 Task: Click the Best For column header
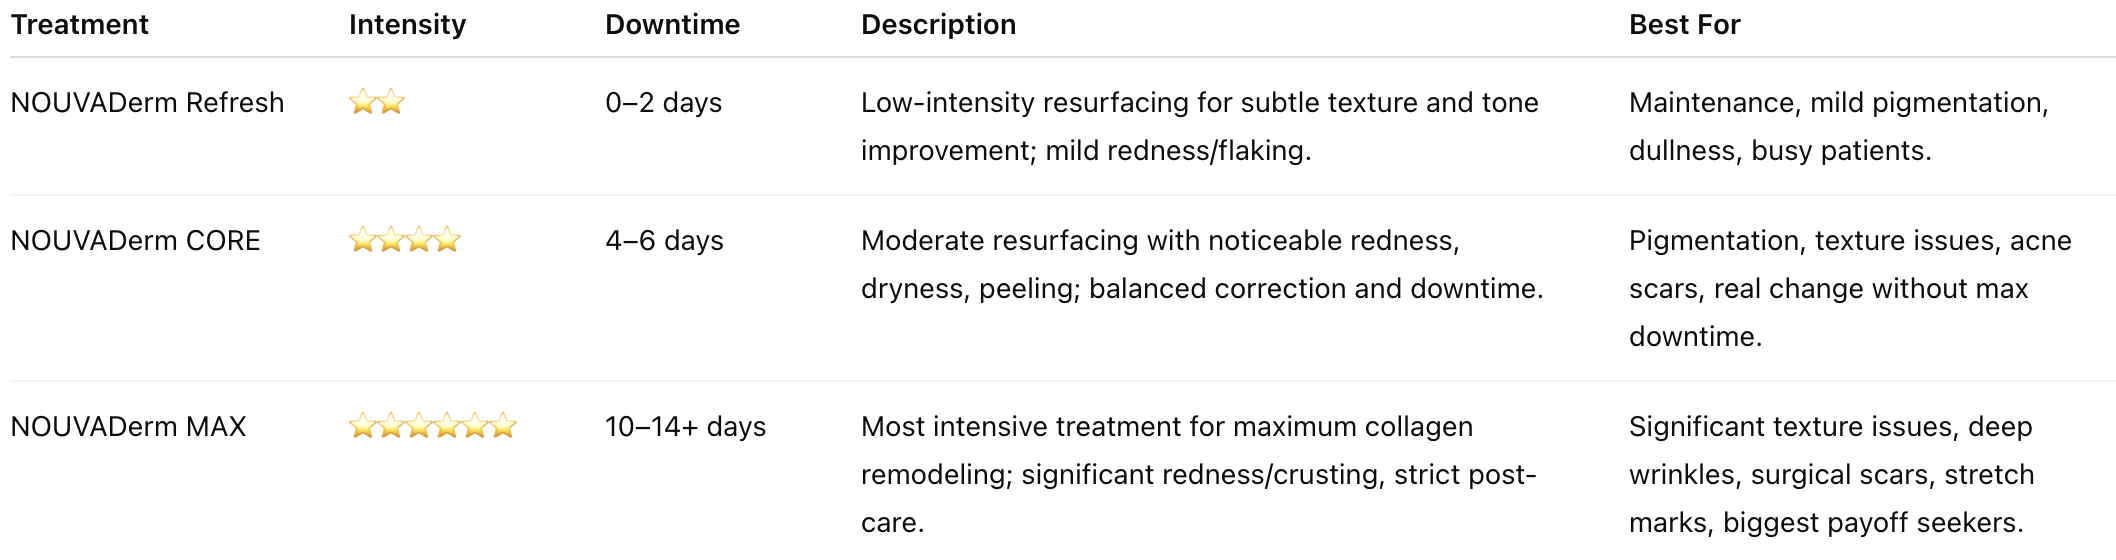coord(1684,25)
